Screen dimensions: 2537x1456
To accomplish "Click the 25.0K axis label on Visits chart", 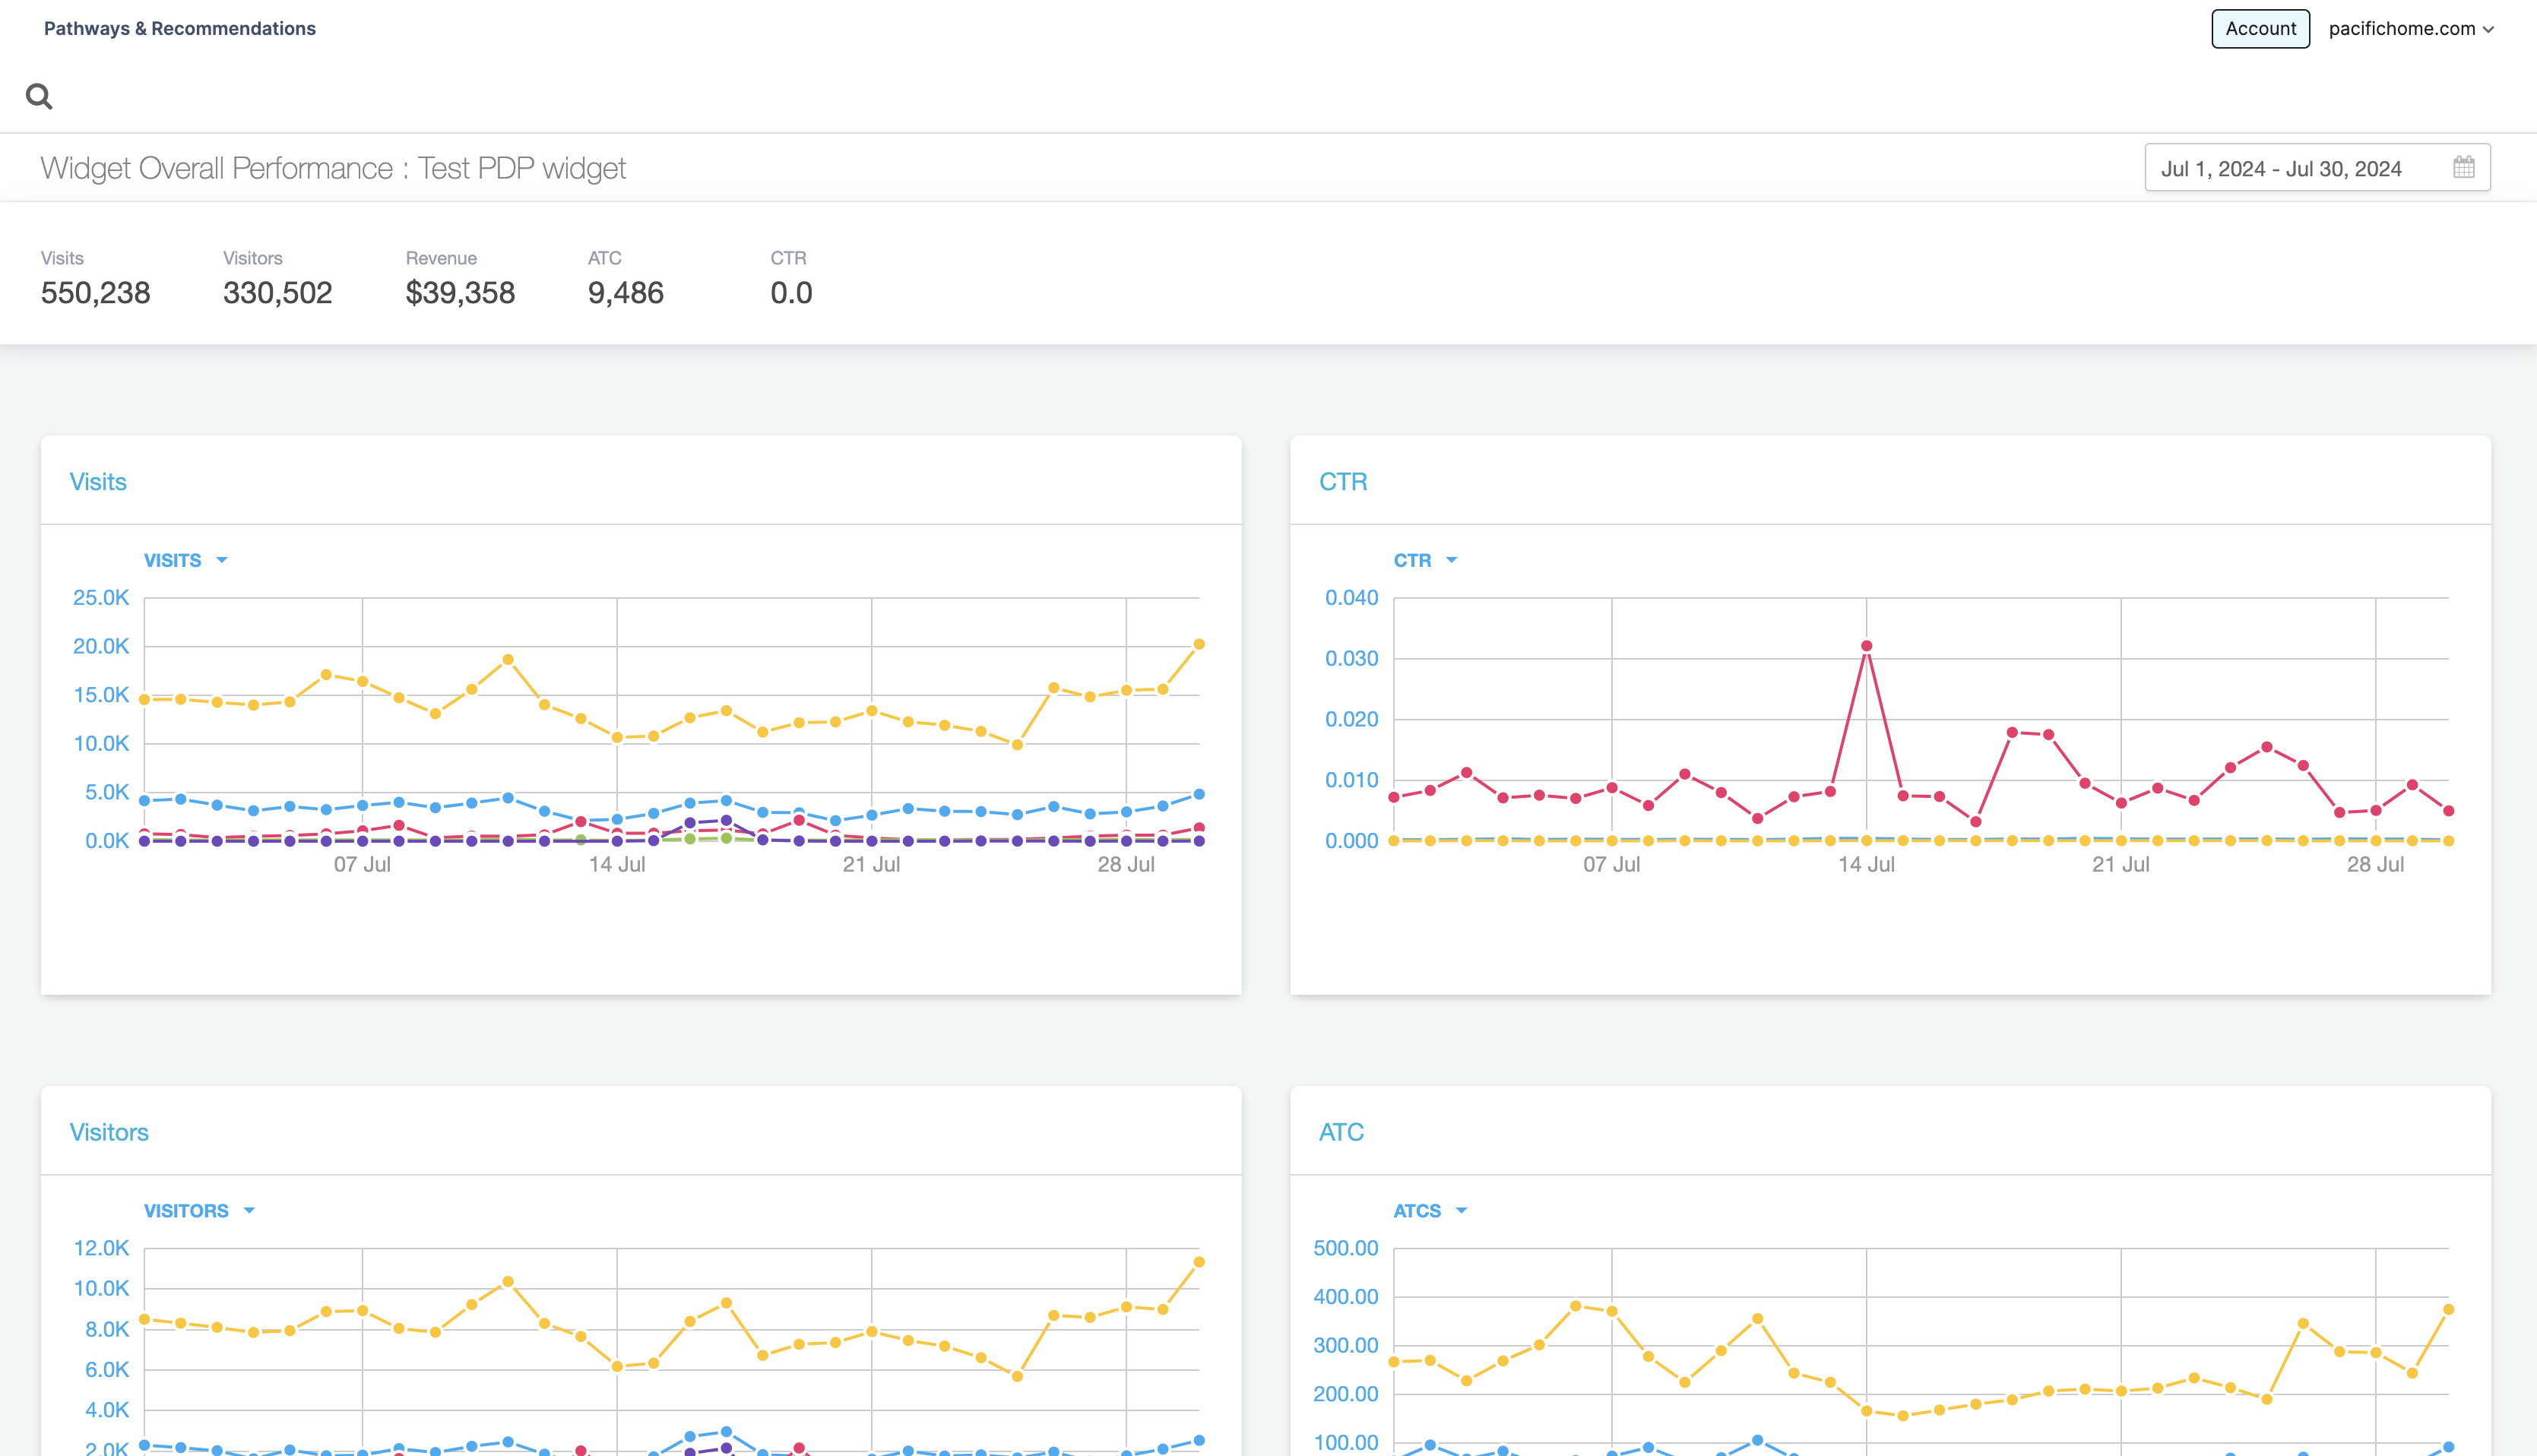I will (x=101, y=598).
